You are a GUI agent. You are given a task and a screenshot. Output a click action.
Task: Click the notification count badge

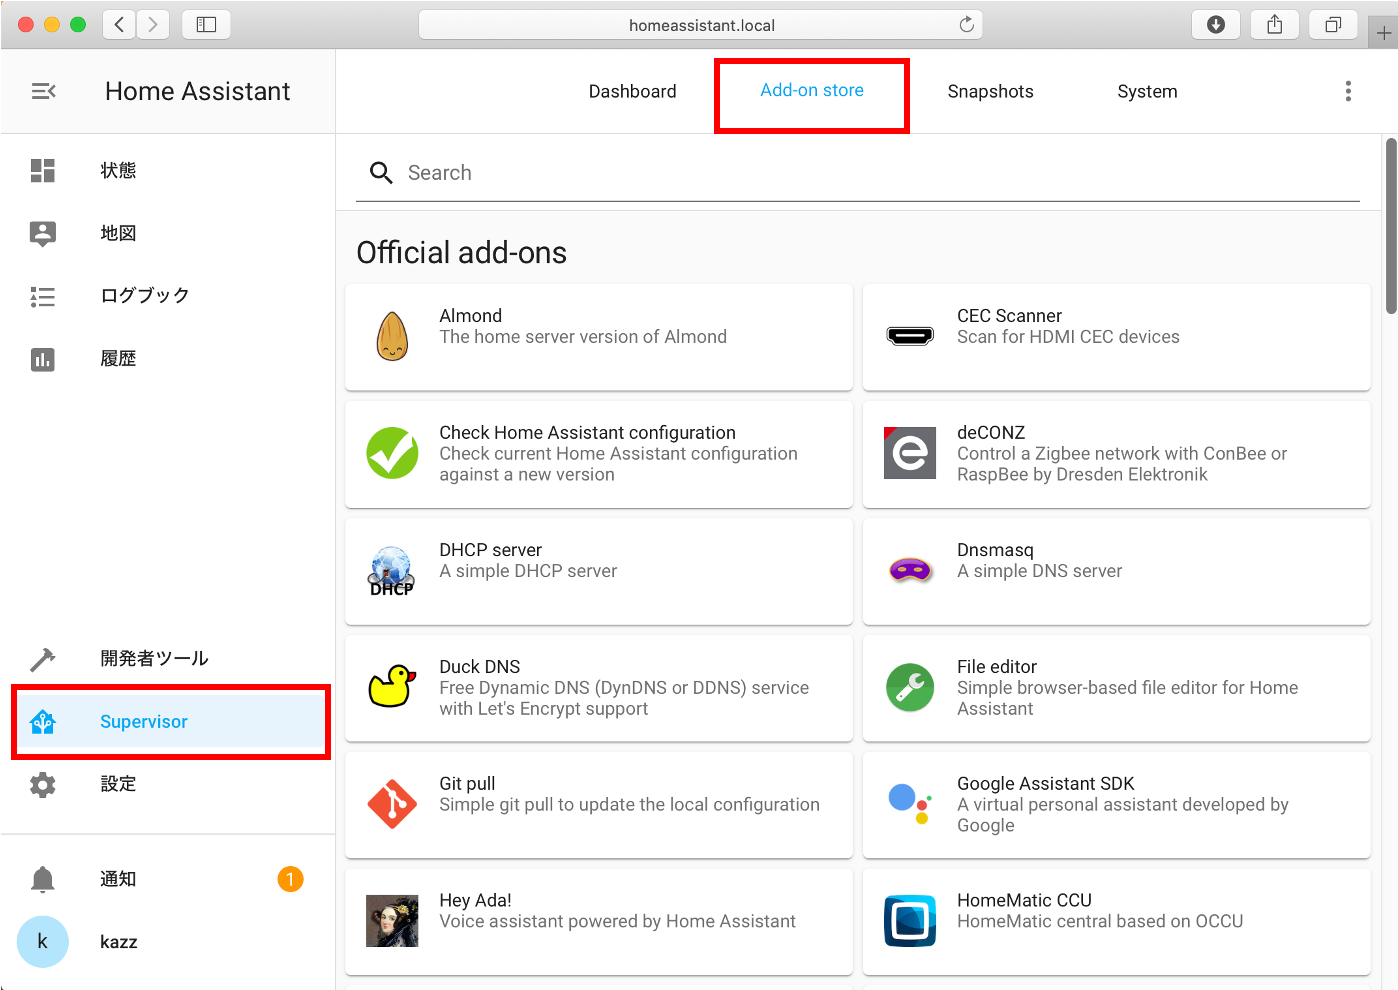[x=290, y=879]
